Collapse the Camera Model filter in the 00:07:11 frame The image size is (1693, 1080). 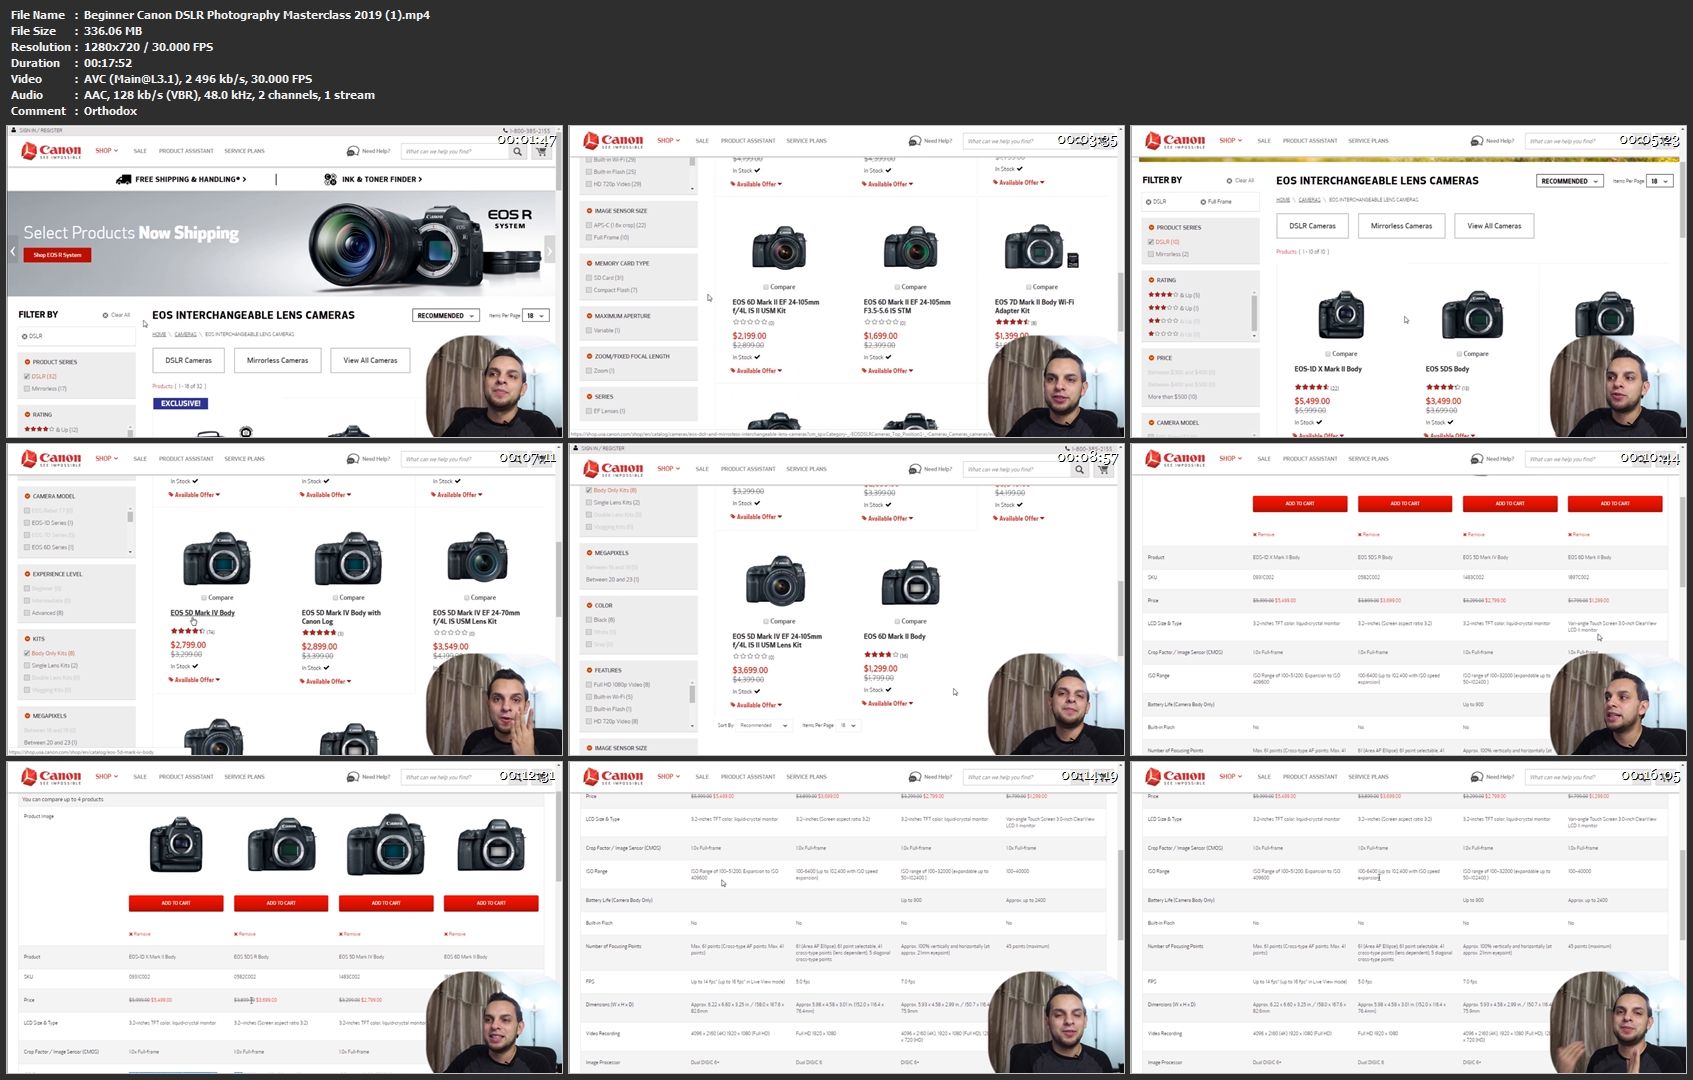pyautogui.click(x=28, y=496)
